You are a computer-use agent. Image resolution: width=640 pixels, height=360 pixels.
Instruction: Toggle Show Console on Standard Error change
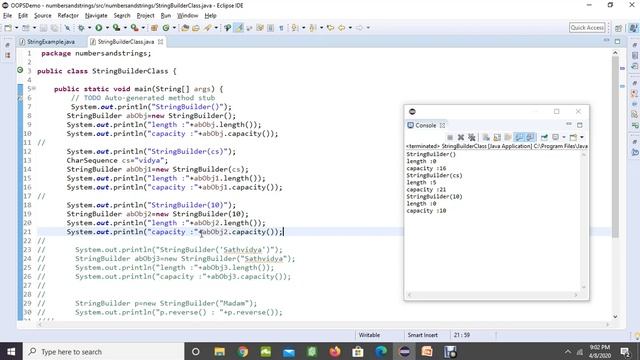(x=530, y=137)
